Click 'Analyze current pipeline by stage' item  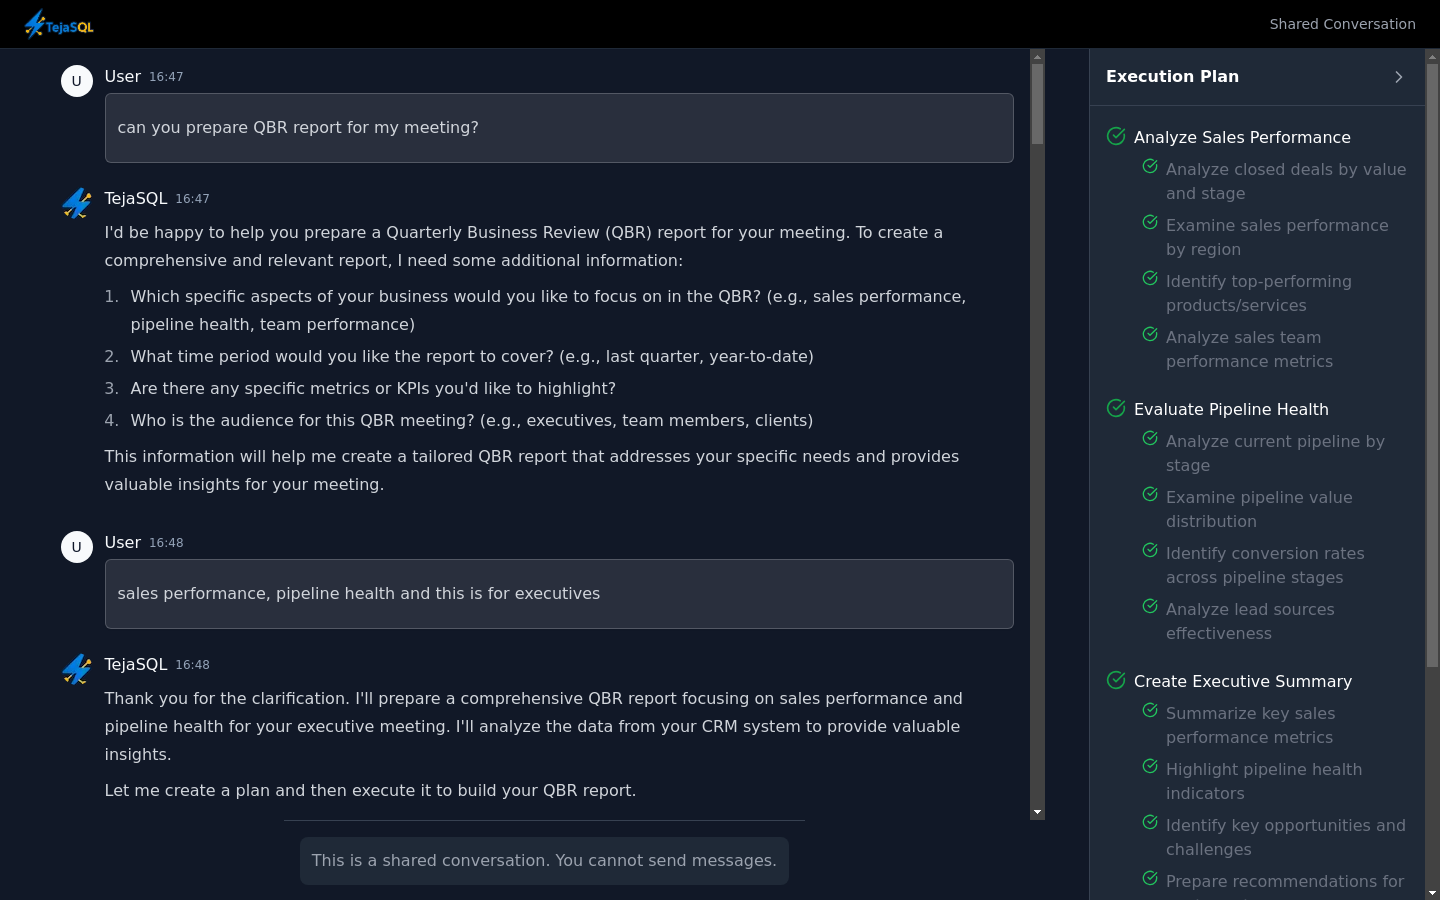tap(1275, 453)
